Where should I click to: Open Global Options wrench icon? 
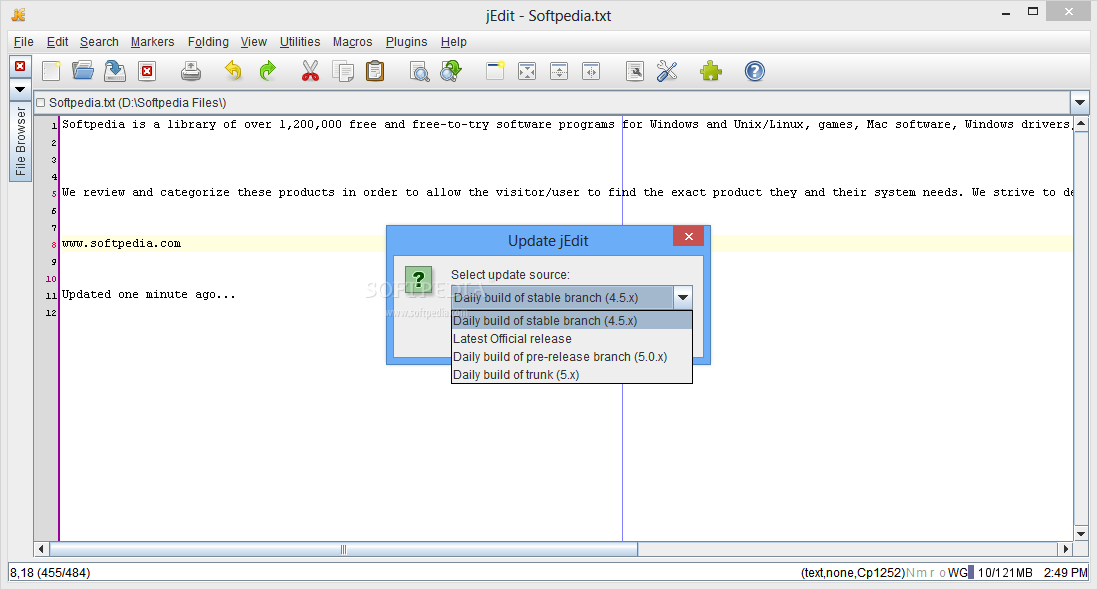pyautogui.click(x=667, y=71)
